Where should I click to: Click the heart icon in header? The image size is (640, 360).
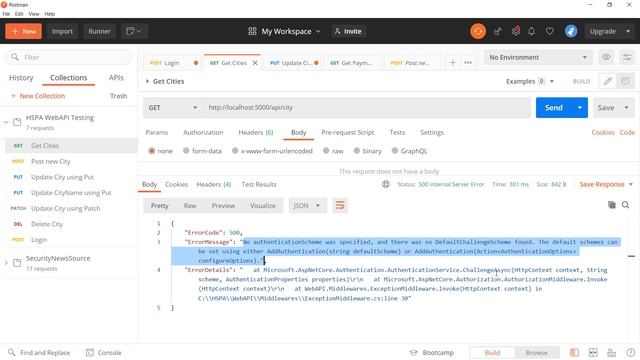(550, 31)
